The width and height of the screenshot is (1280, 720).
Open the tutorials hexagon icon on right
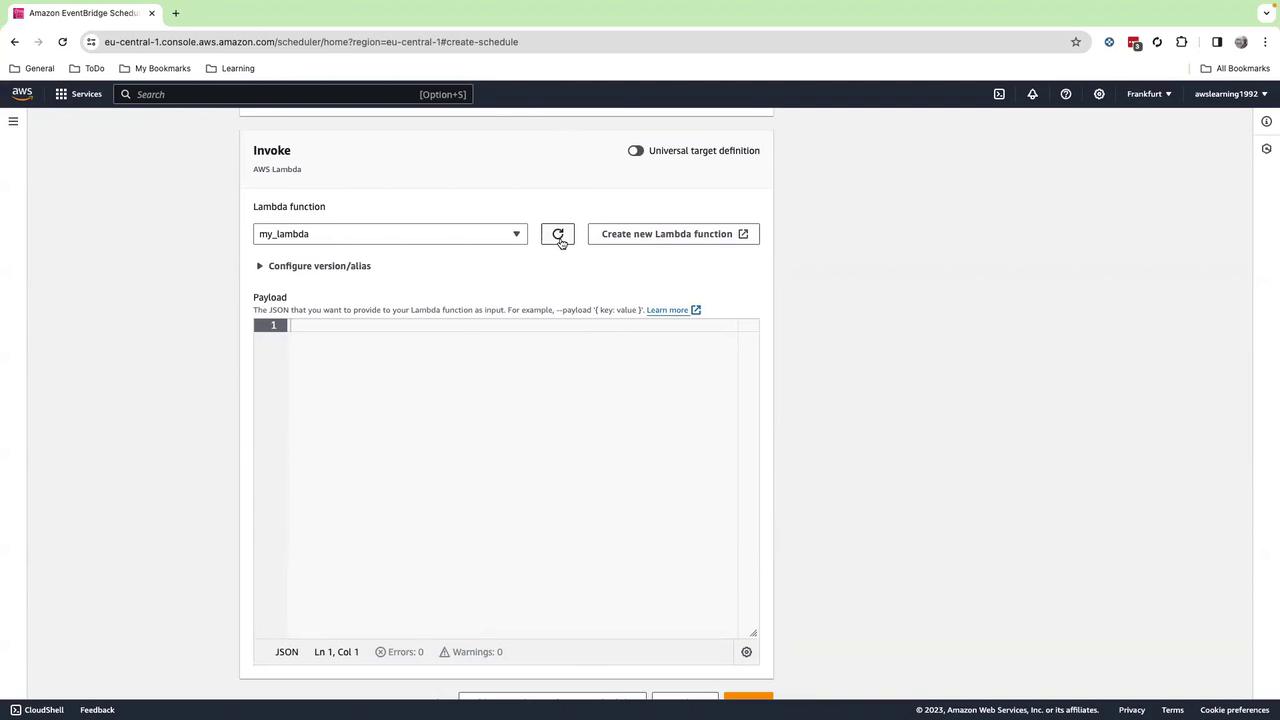(1266, 149)
